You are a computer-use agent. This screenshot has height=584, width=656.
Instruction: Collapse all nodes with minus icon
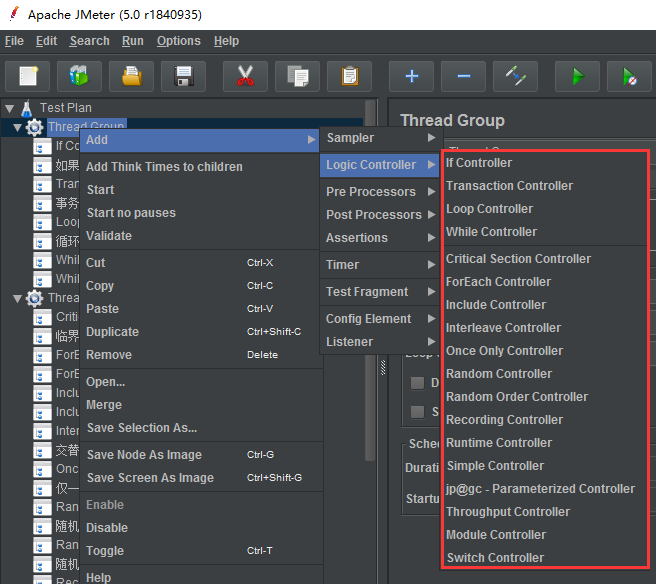click(464, 76)
